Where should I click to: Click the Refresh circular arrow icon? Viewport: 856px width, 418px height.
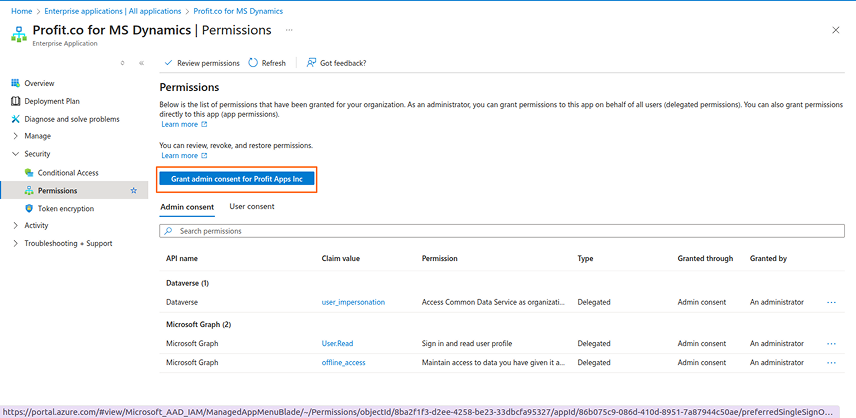pyautogui.click(x=253, y=63)
